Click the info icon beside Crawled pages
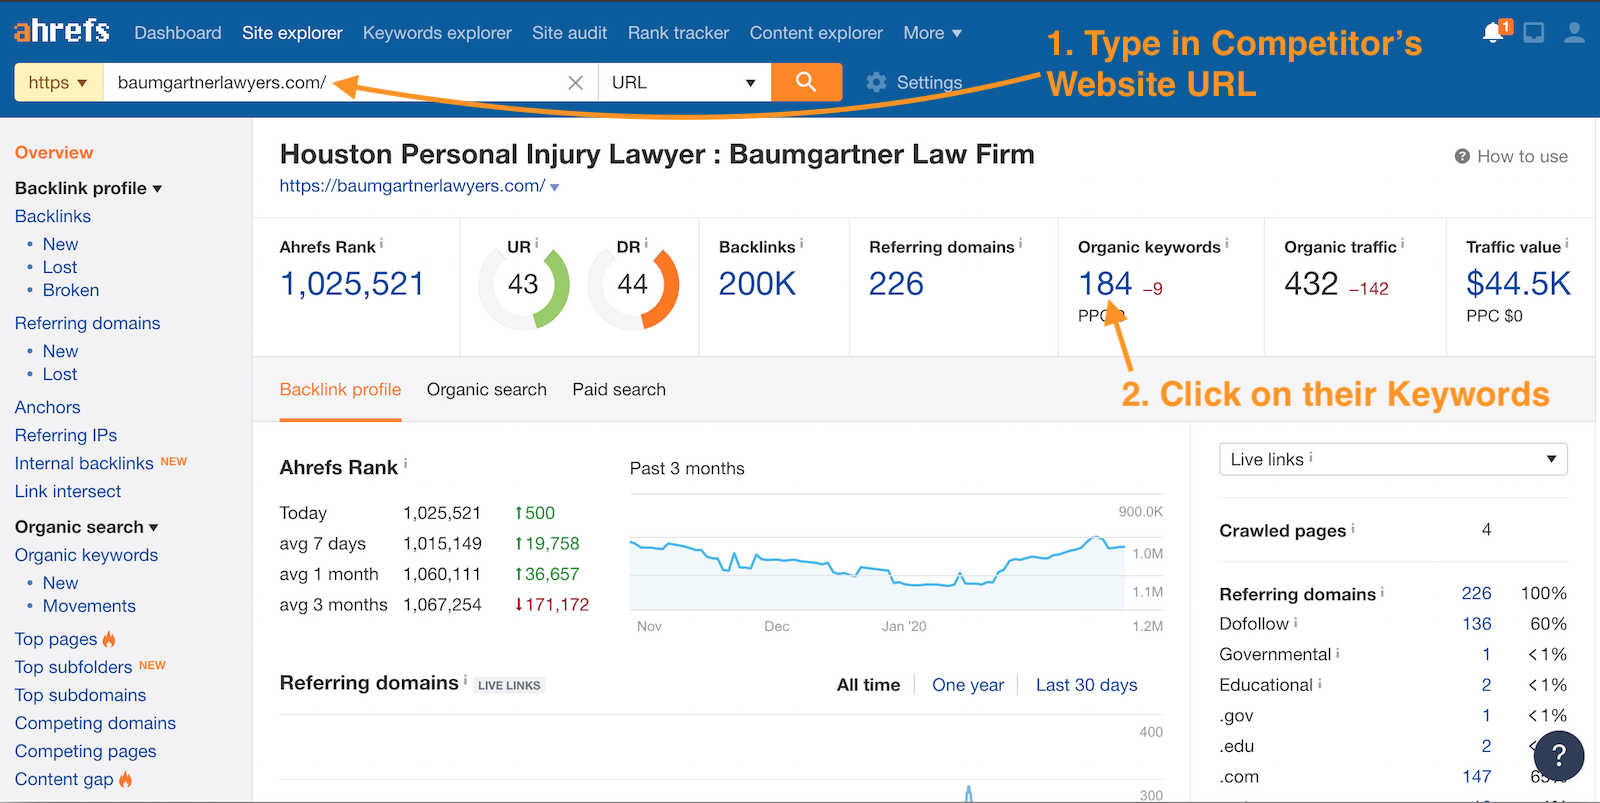The width and height of the screenshot is (1600, 803). pos(1353,527)
